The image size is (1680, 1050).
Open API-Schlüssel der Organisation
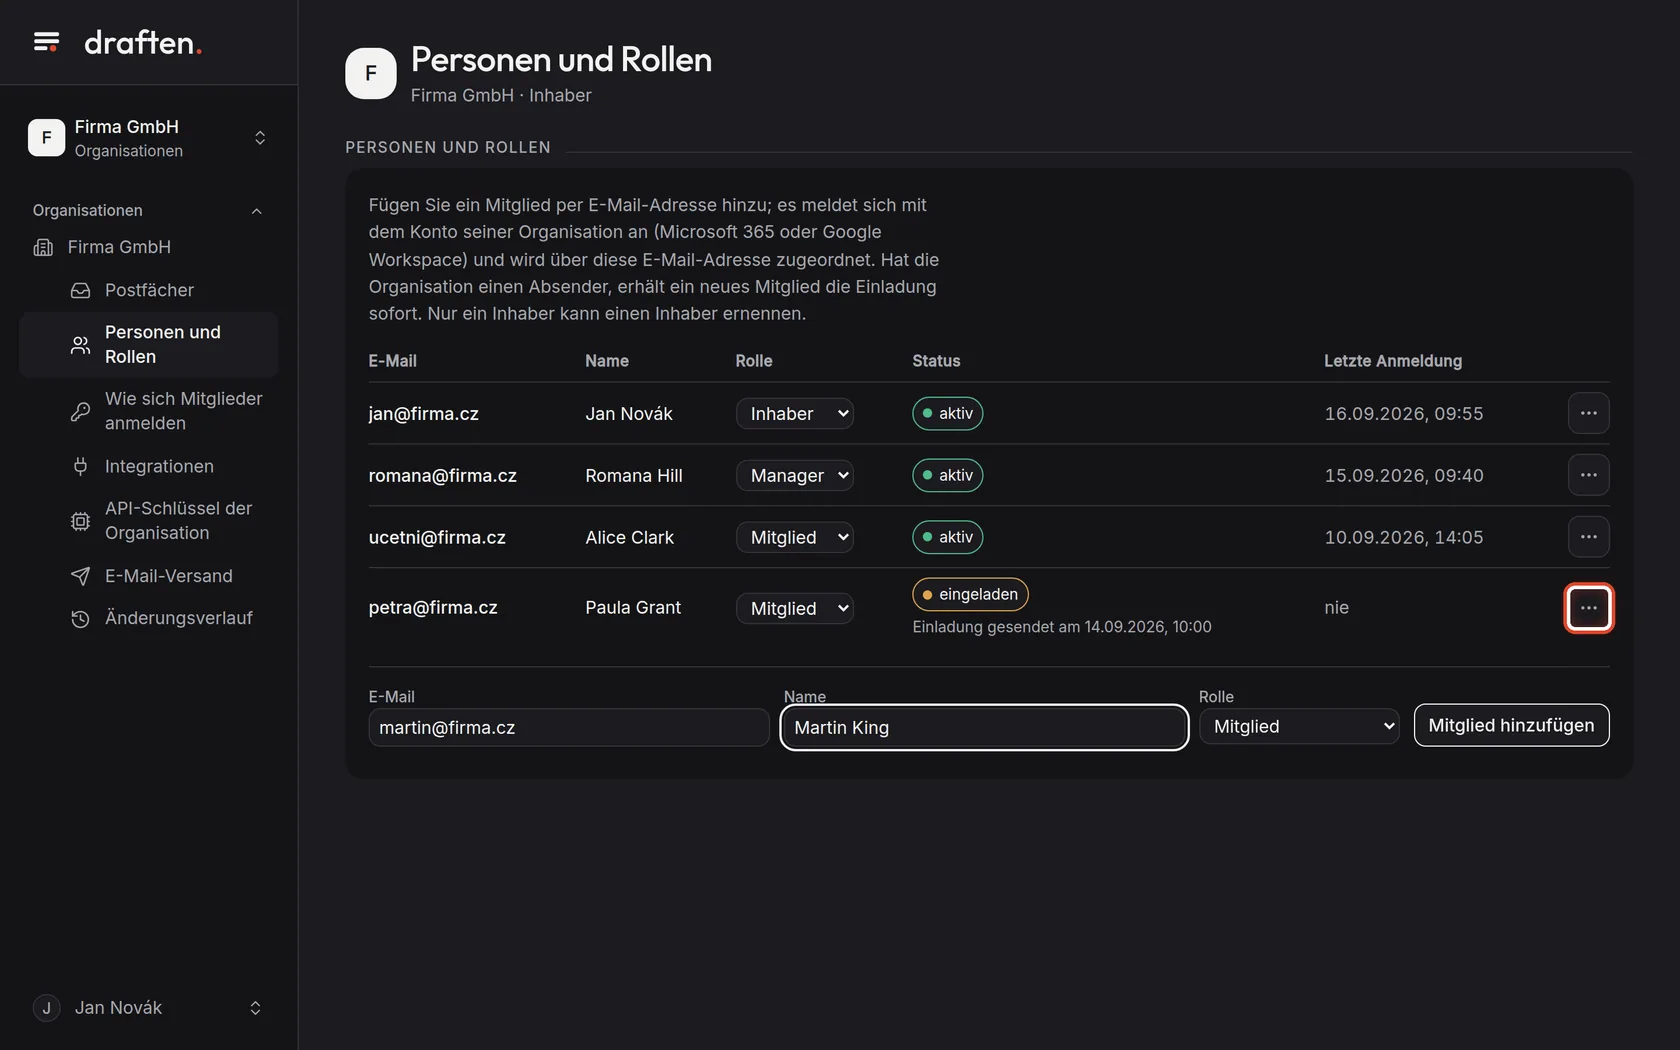tap(179, 521)
